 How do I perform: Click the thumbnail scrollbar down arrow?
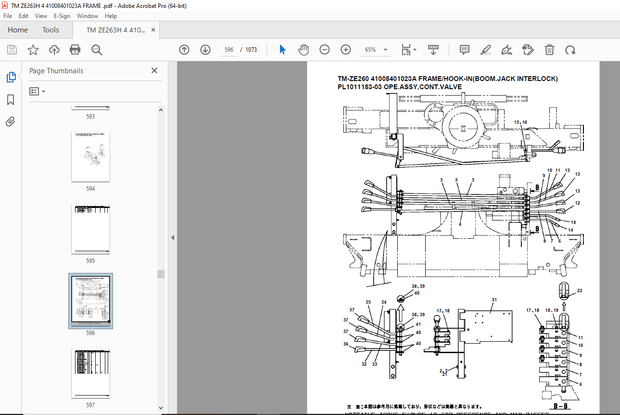click(161, 407)
